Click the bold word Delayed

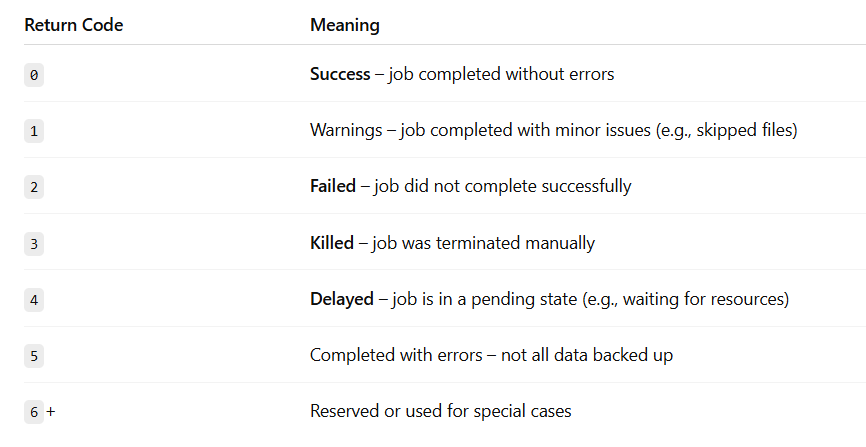341,299
